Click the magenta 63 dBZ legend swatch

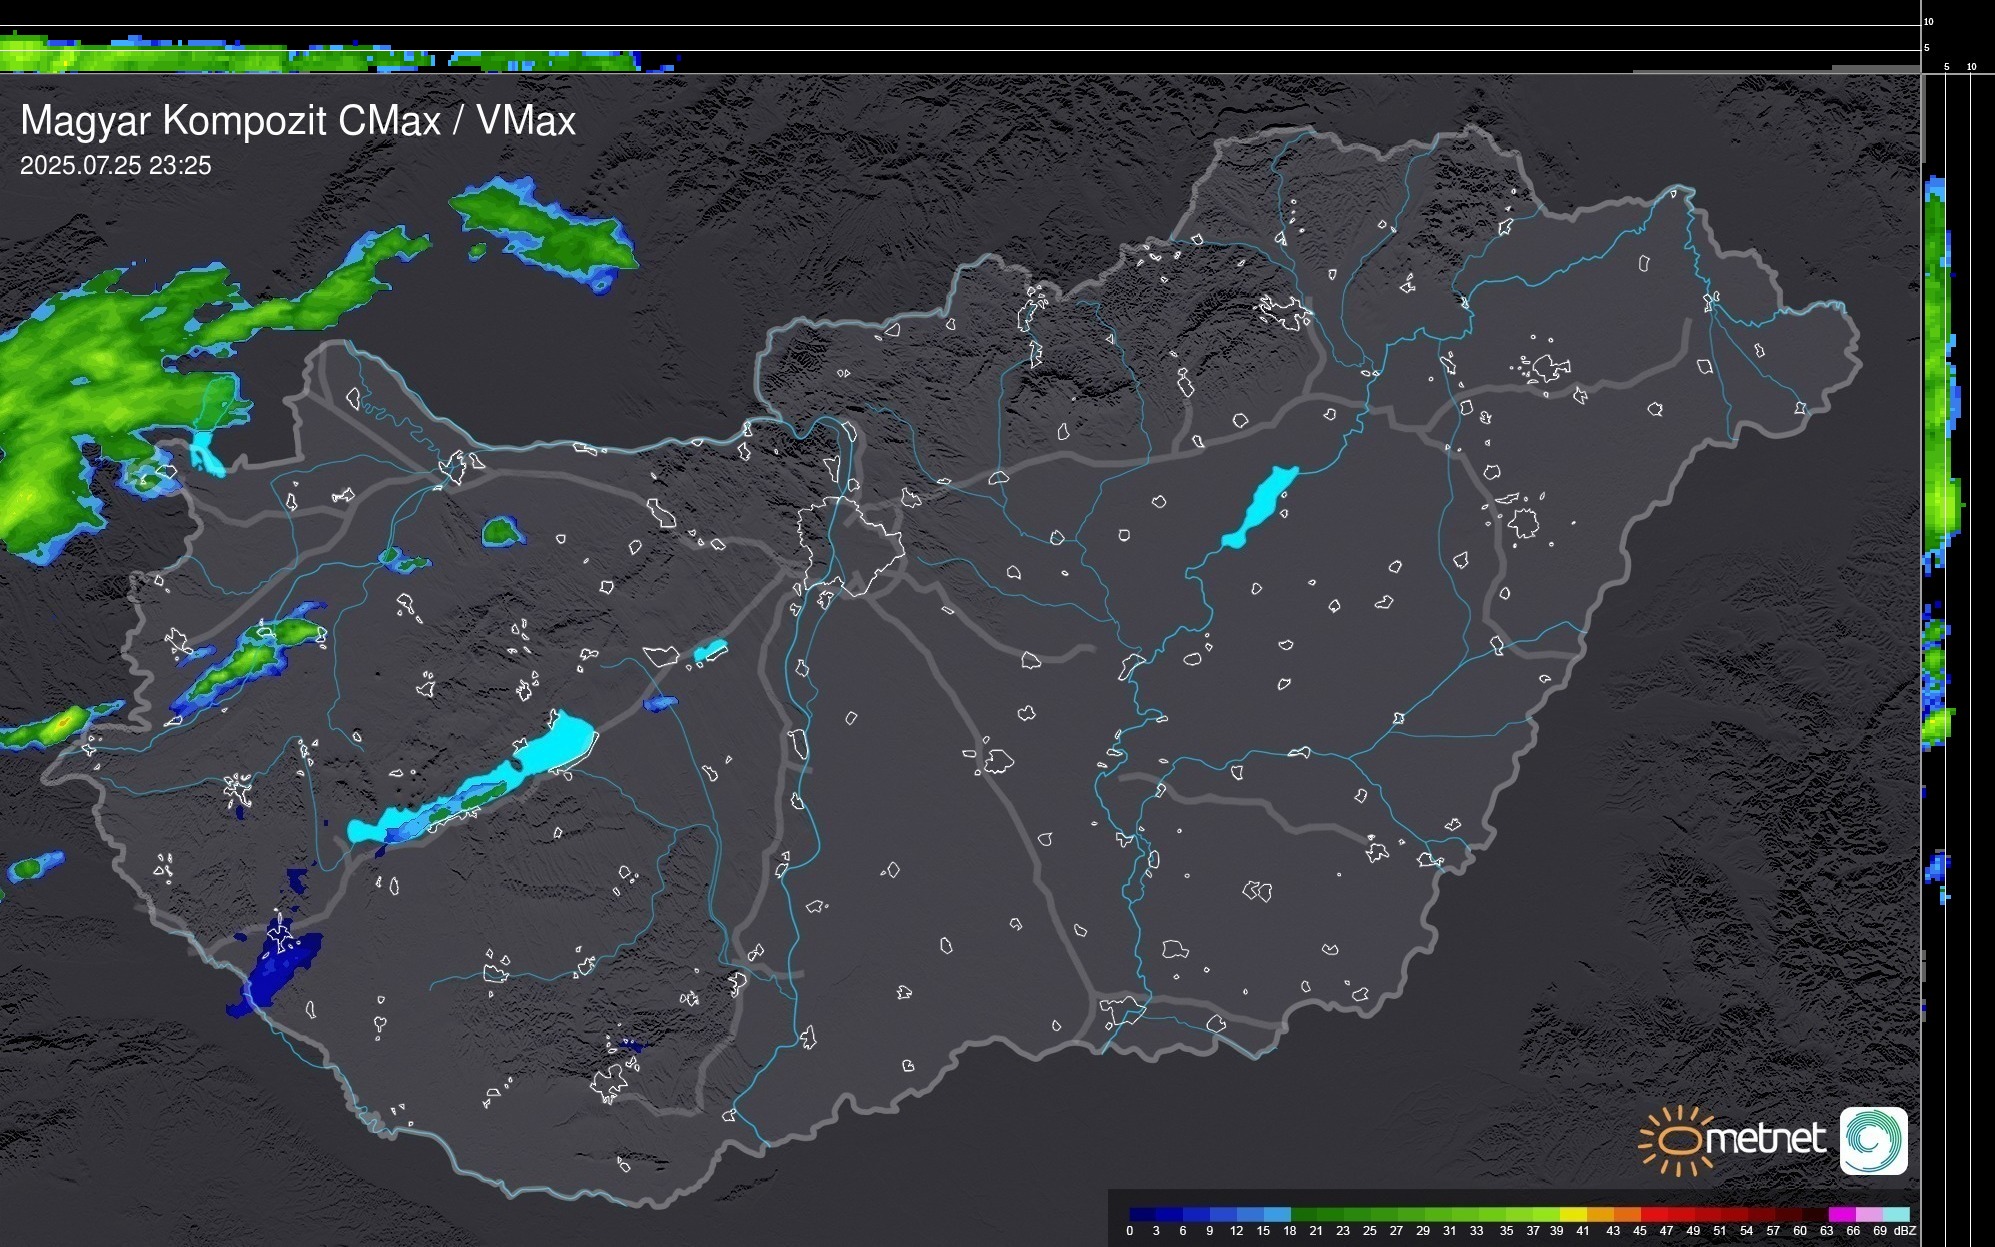point(1841,1214)
